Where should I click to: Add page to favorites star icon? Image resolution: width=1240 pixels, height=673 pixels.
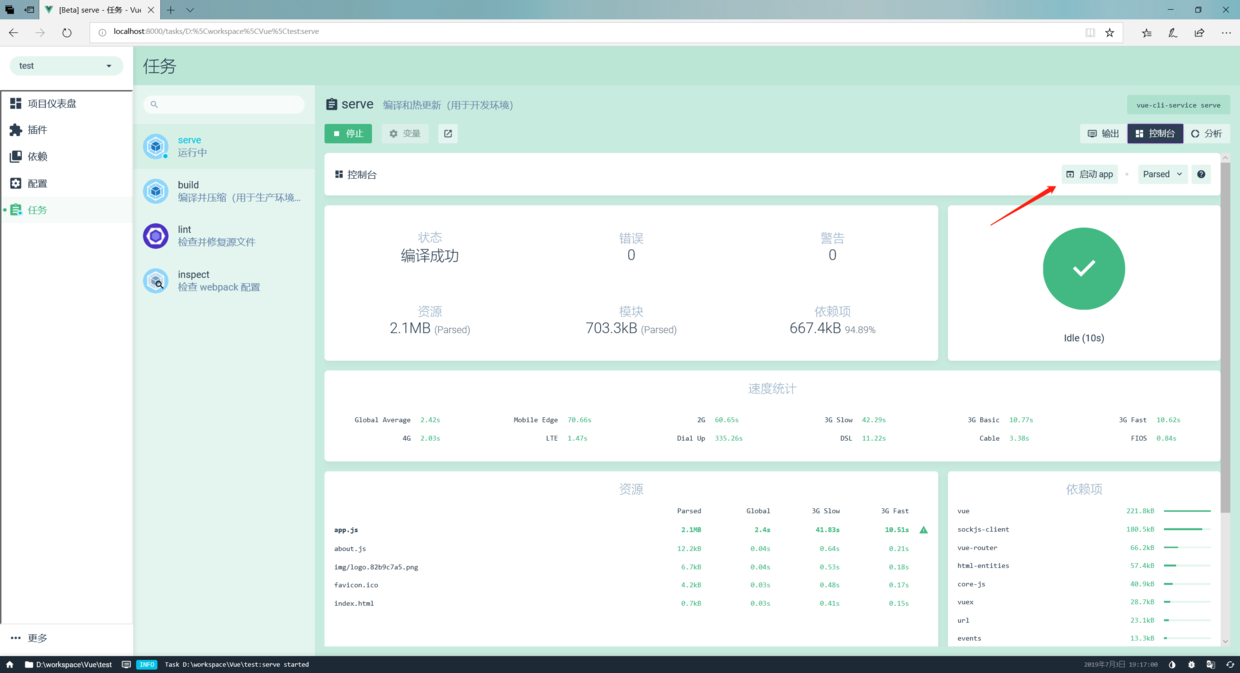point(1109,32)
